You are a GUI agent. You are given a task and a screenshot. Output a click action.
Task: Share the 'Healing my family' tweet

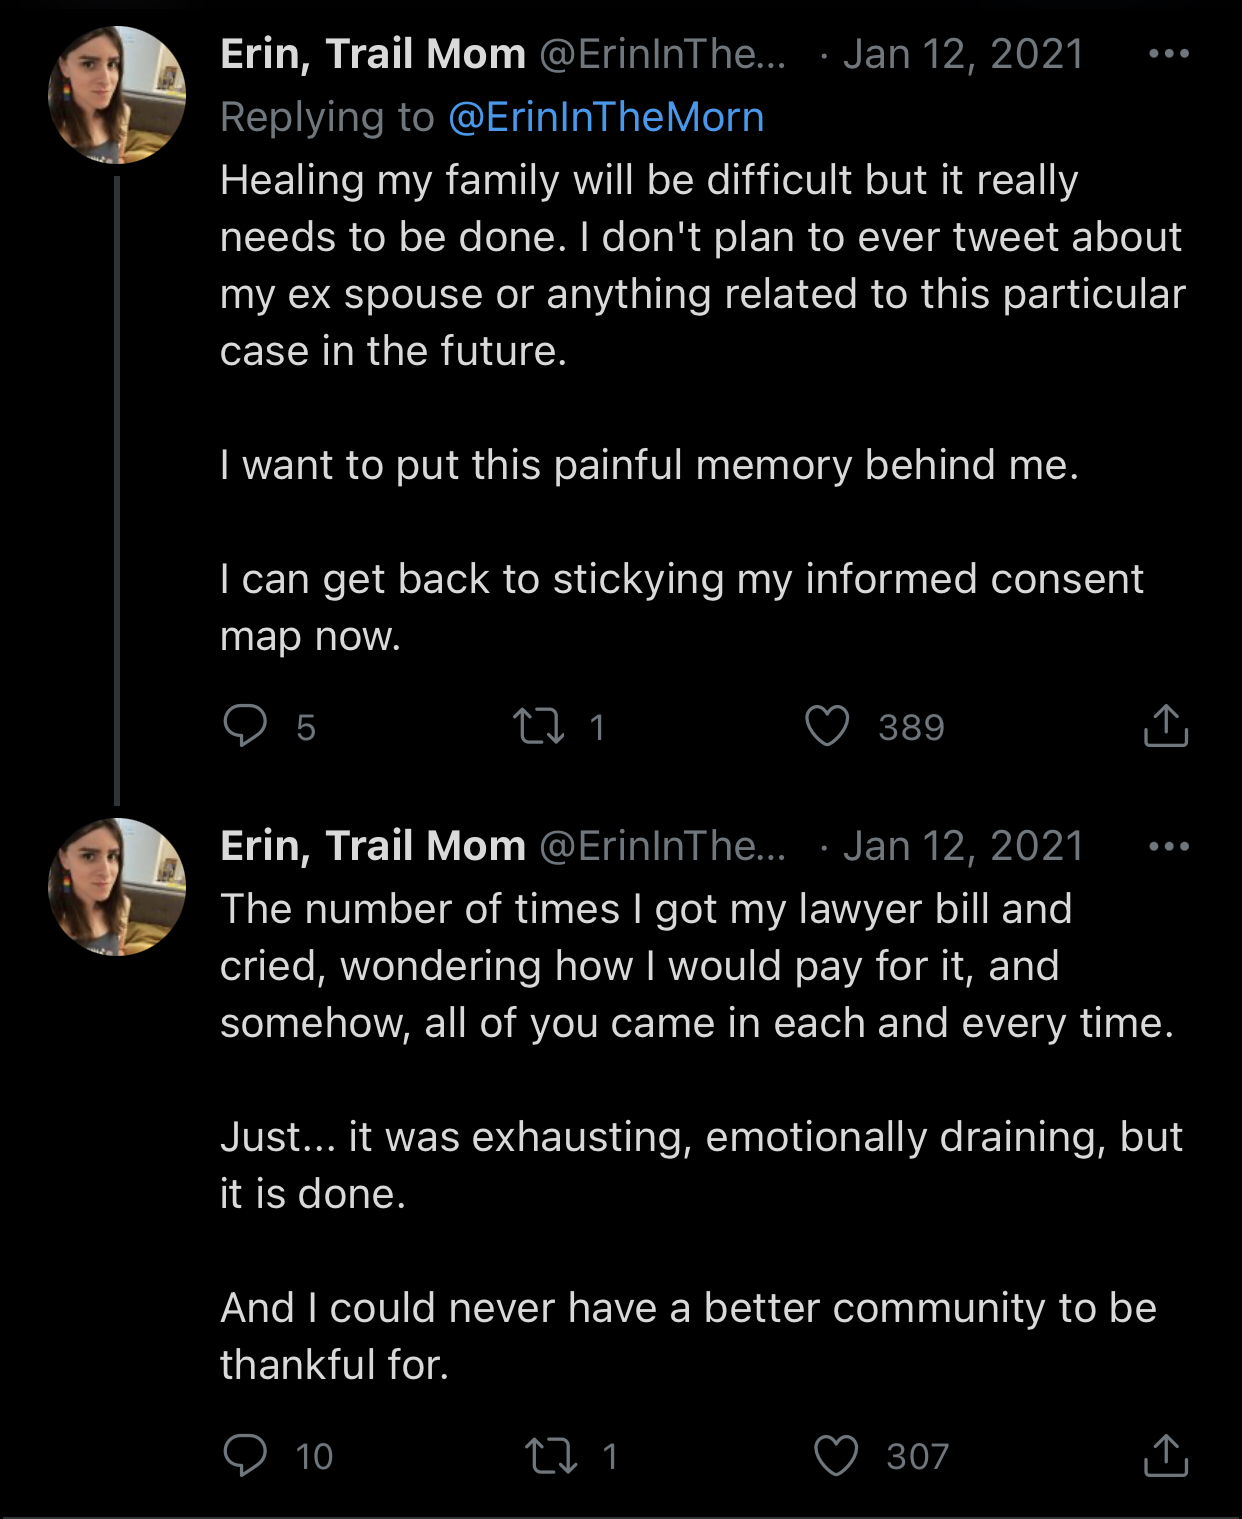[x=1165, y=726]
